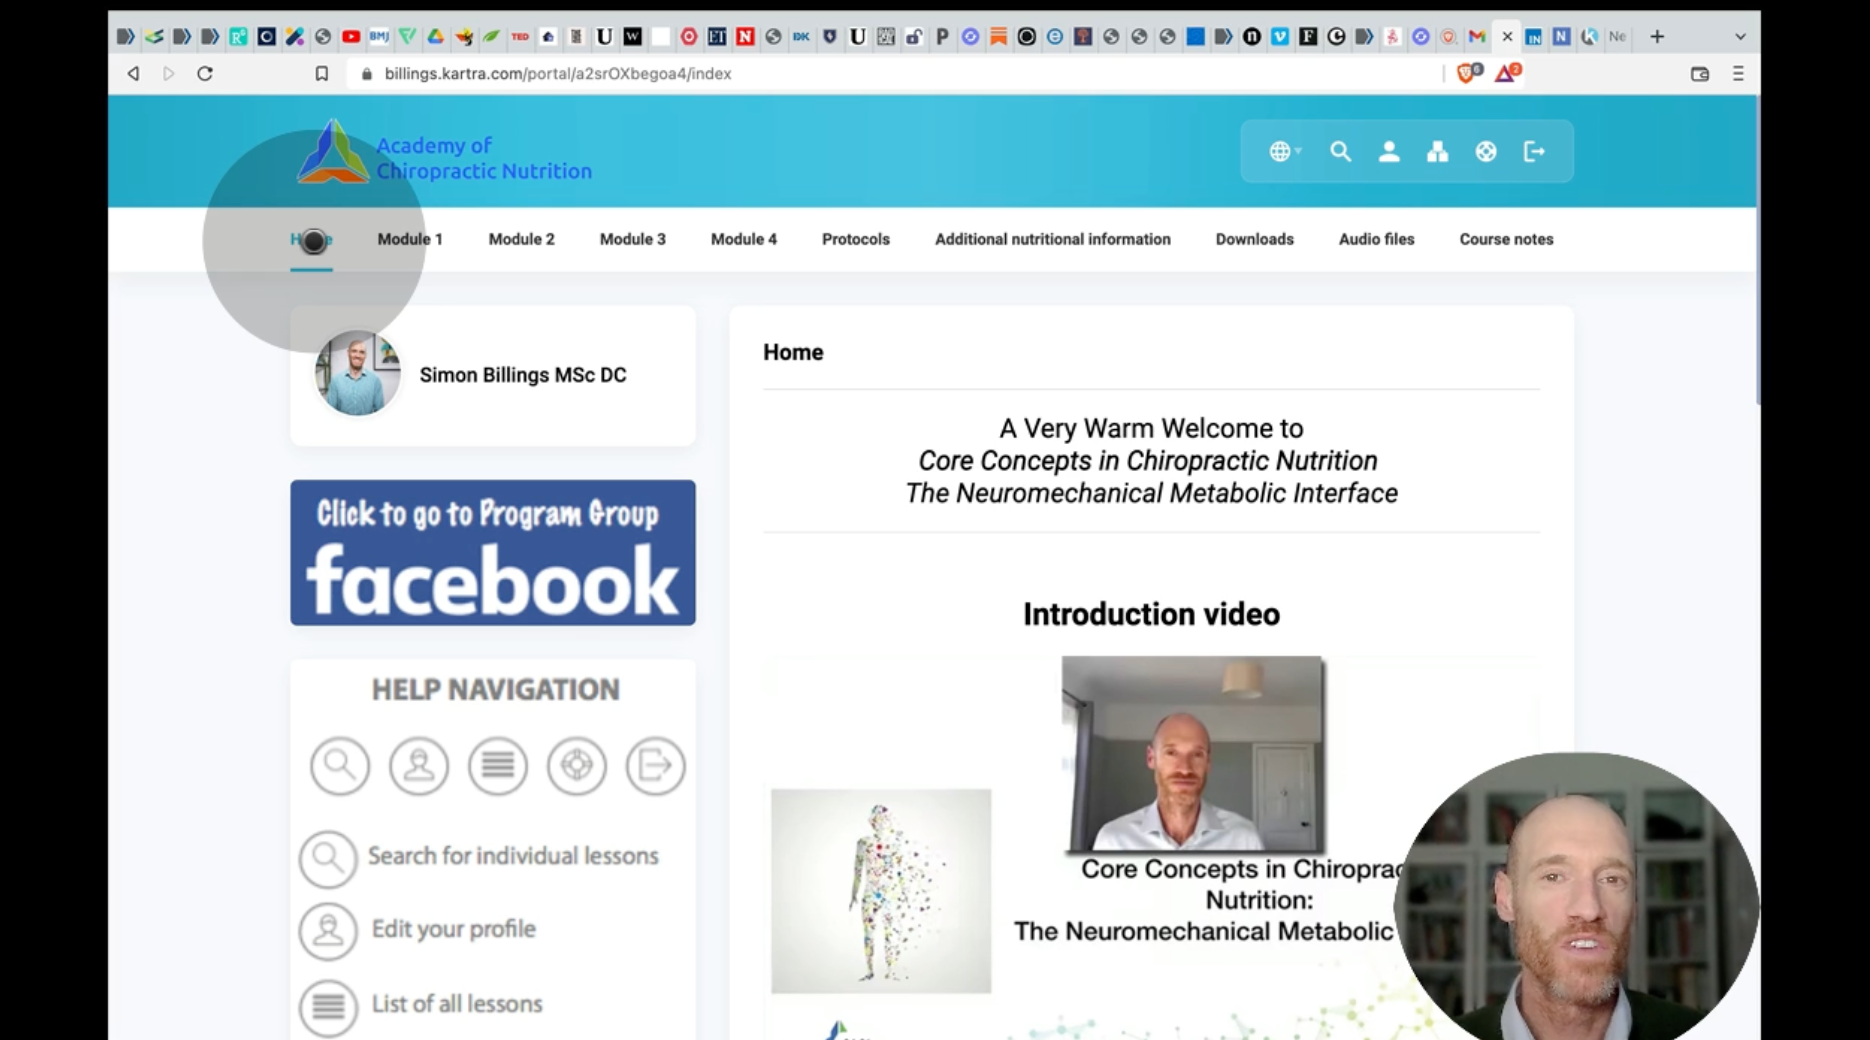Screen dimensions: 1870x1040
Task: Click Search for individual lessons link
Action: 513,856
